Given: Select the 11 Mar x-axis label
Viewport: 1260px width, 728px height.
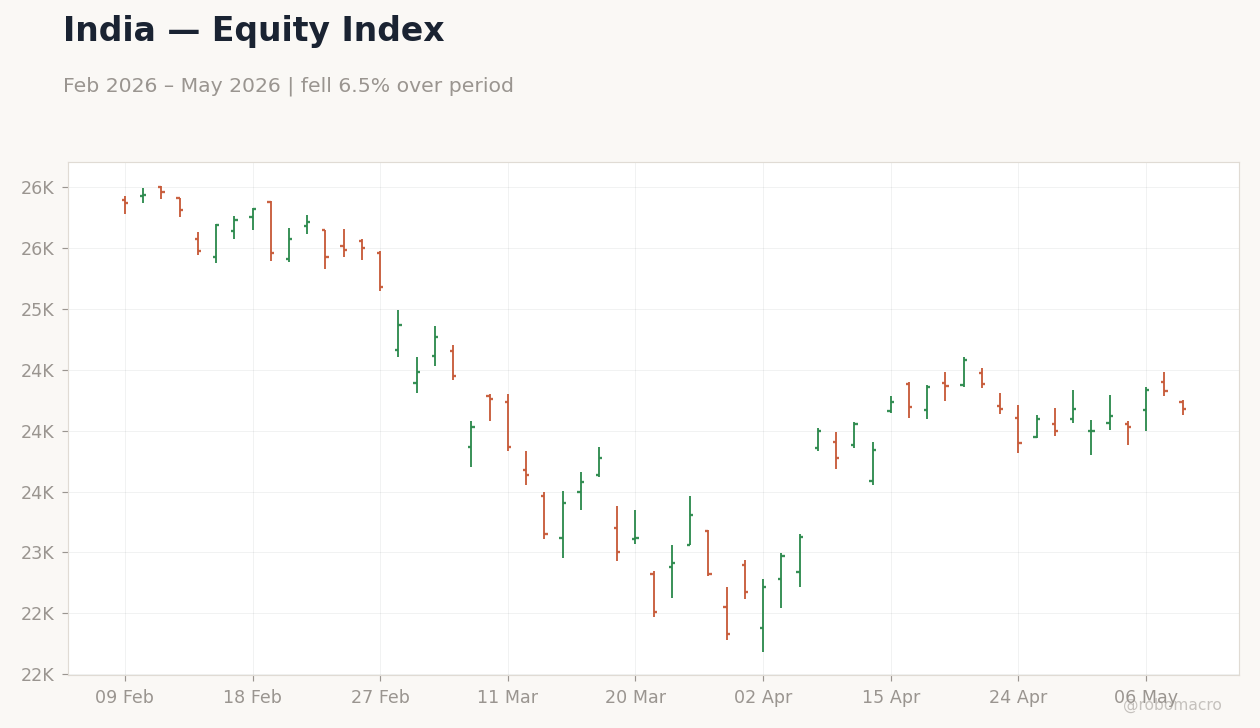Looking at the screenshot, I should point(508,698).
